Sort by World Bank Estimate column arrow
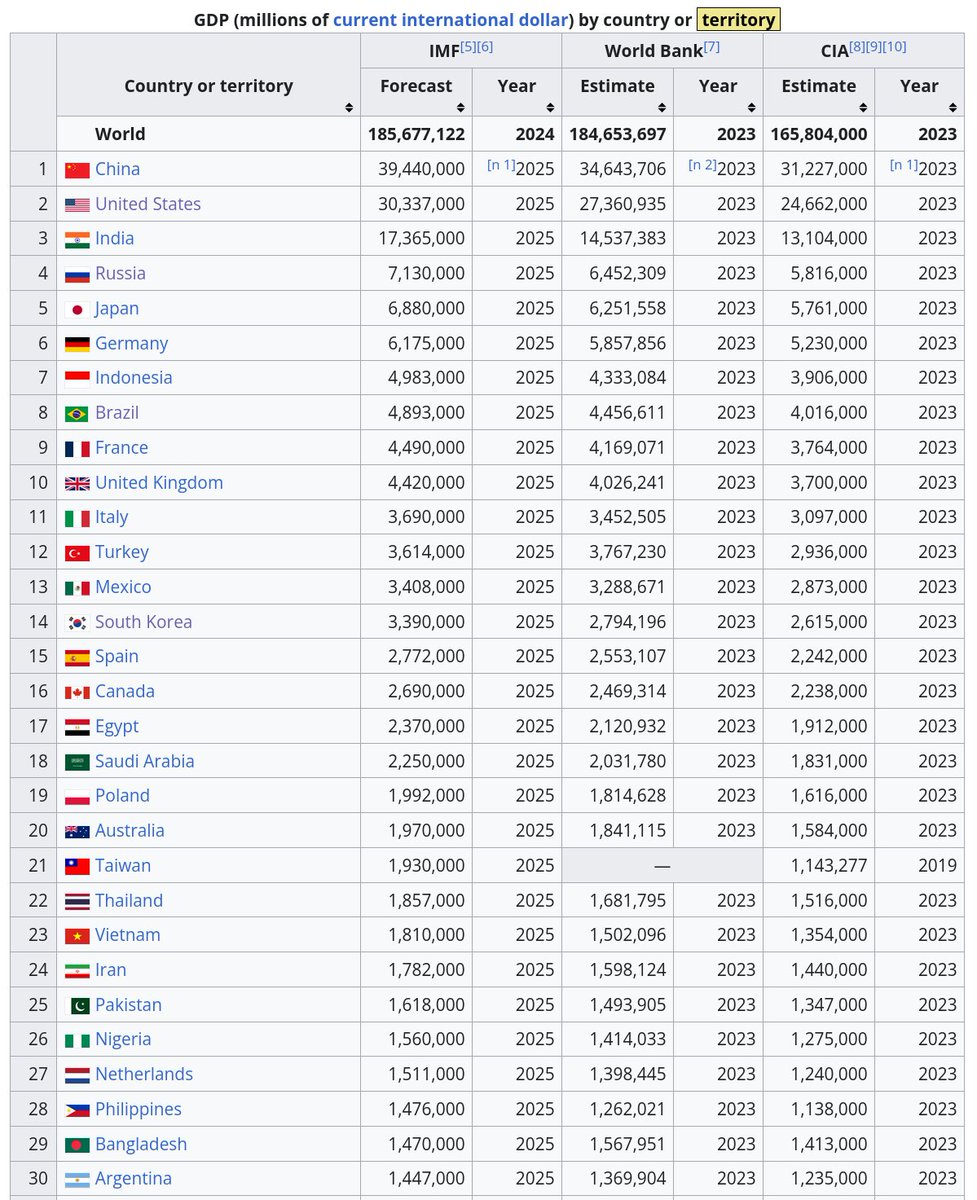 coord(662,107)
